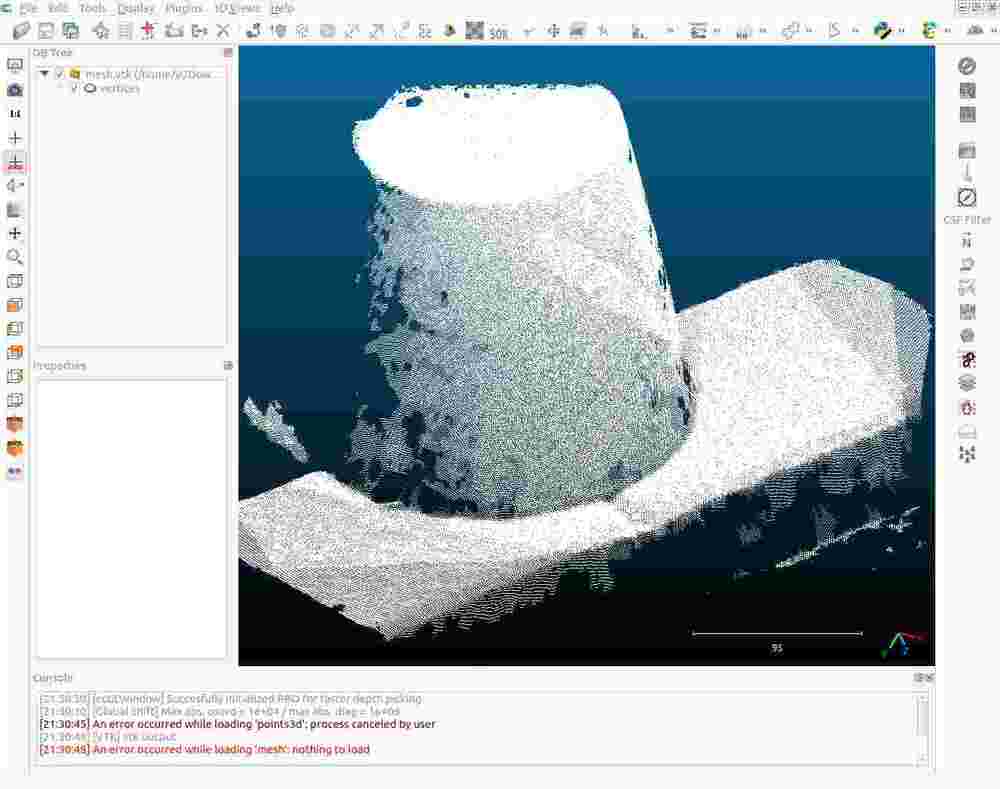Collapse the mesh.vtk tree node arrow

tap(45, 74)
